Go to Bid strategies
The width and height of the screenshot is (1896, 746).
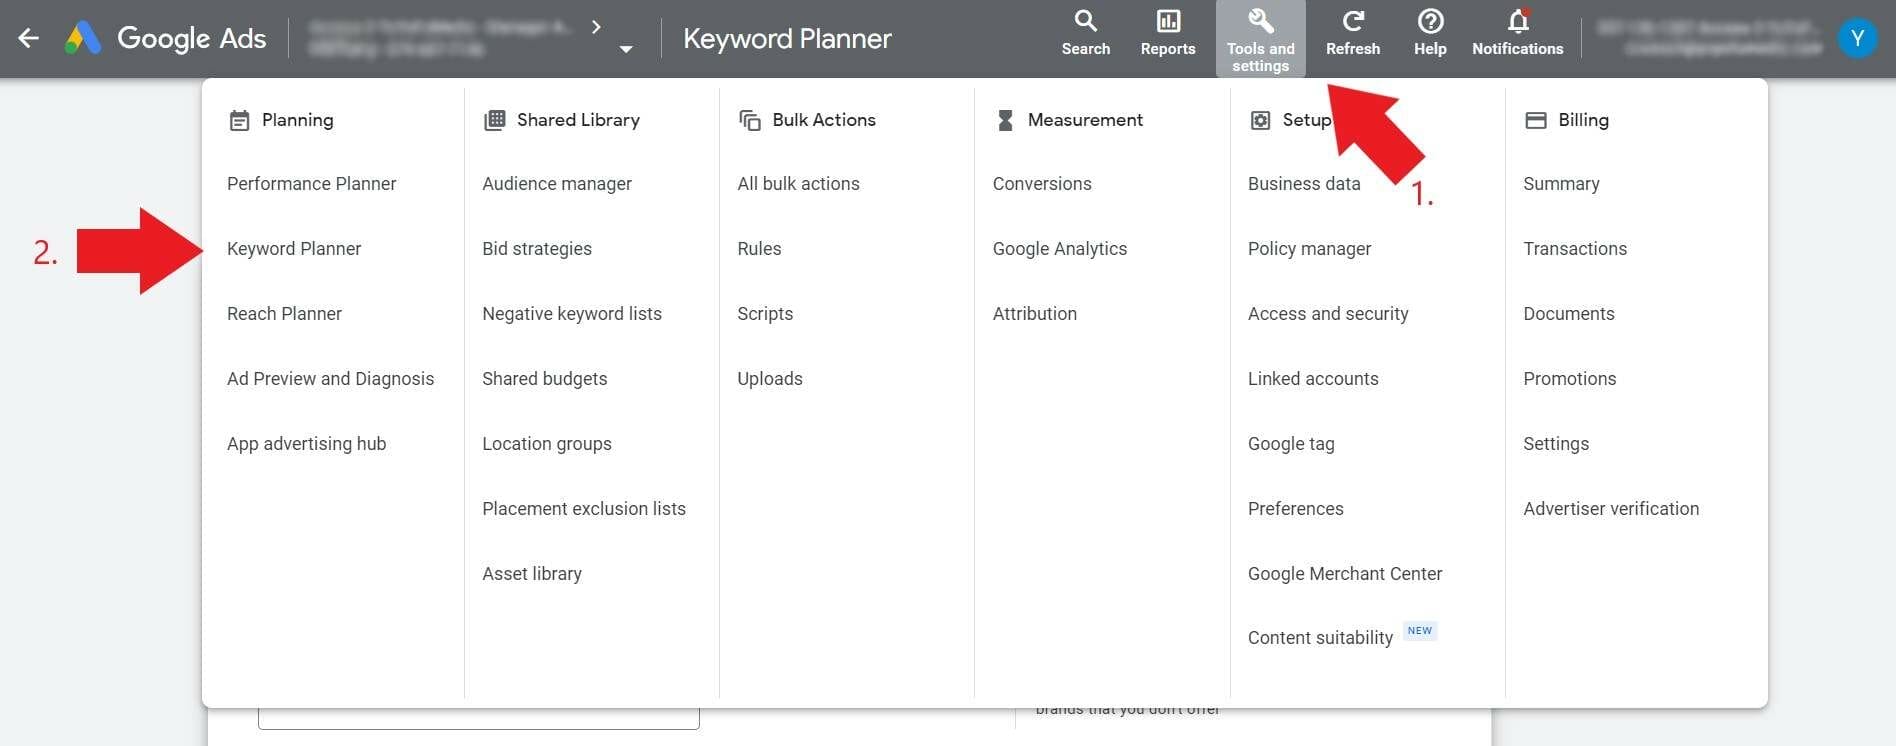click(537, 249)
